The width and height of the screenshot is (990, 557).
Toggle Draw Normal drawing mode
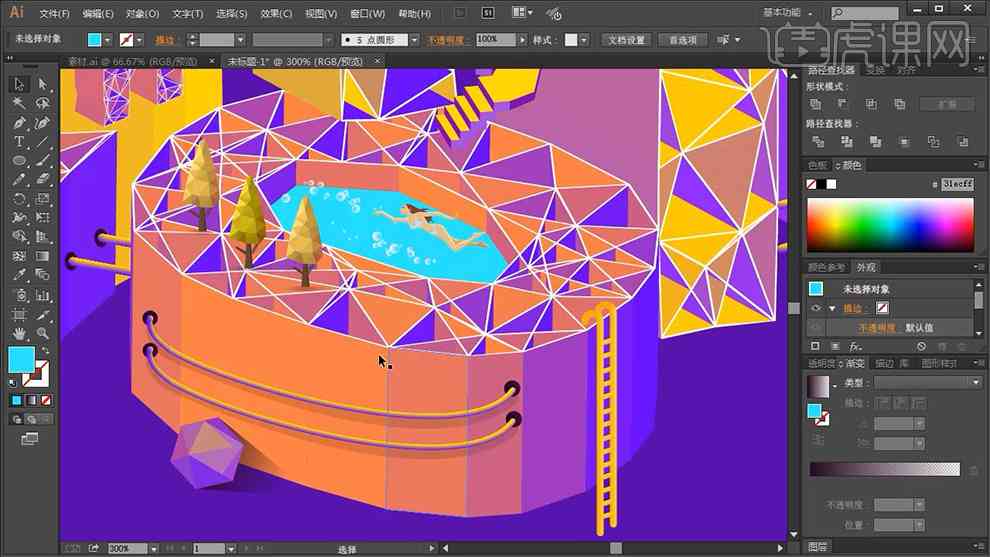[x=16, y=419]
